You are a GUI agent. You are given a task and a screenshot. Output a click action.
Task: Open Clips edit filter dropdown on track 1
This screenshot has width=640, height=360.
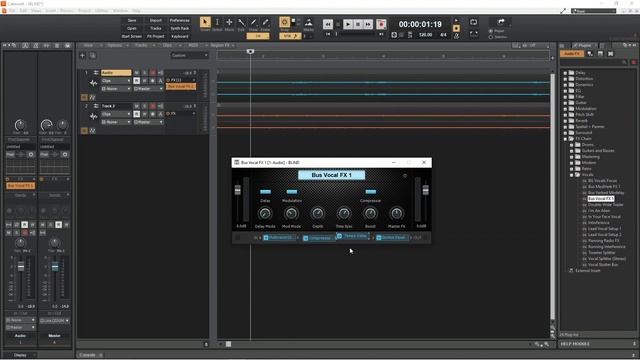116,81
